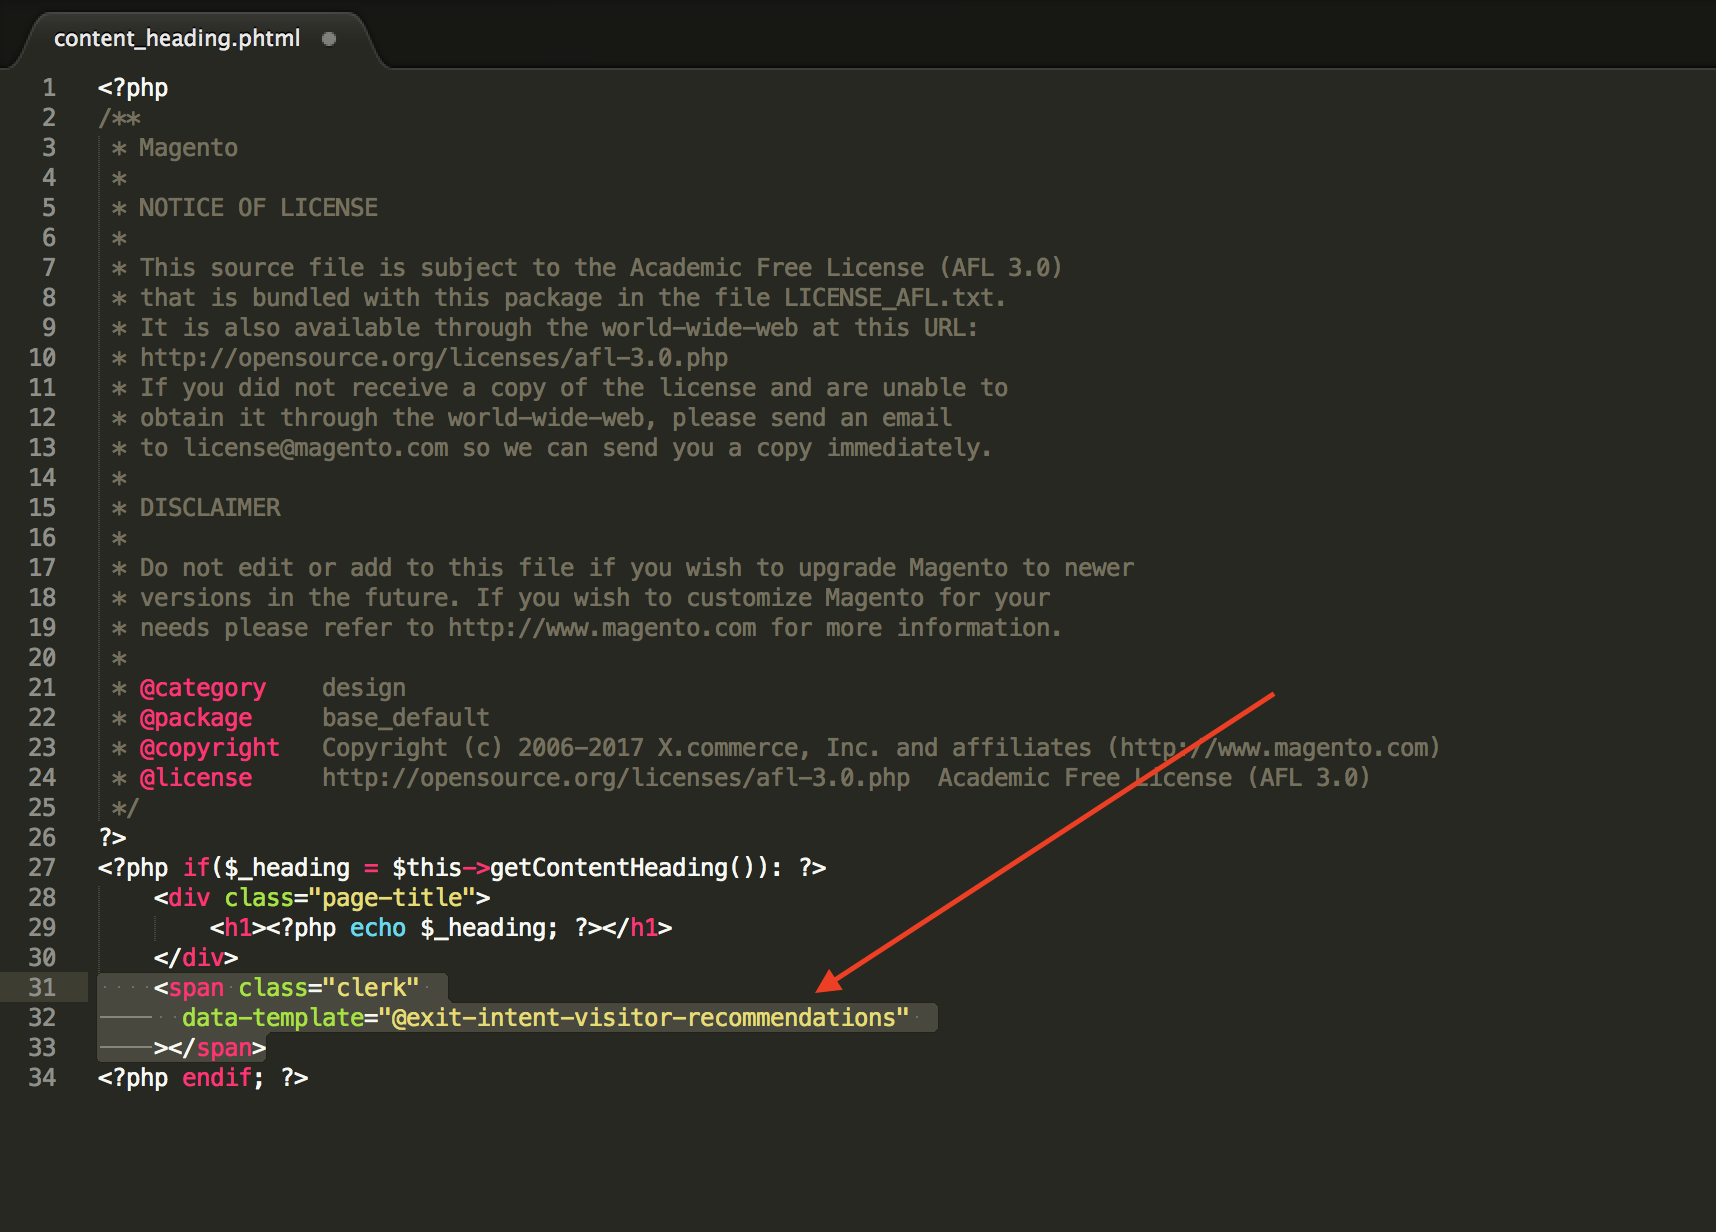Select the content_heading.phtml tab
The height and width of the screenshot is (1232, 1716).
[177, 38]
